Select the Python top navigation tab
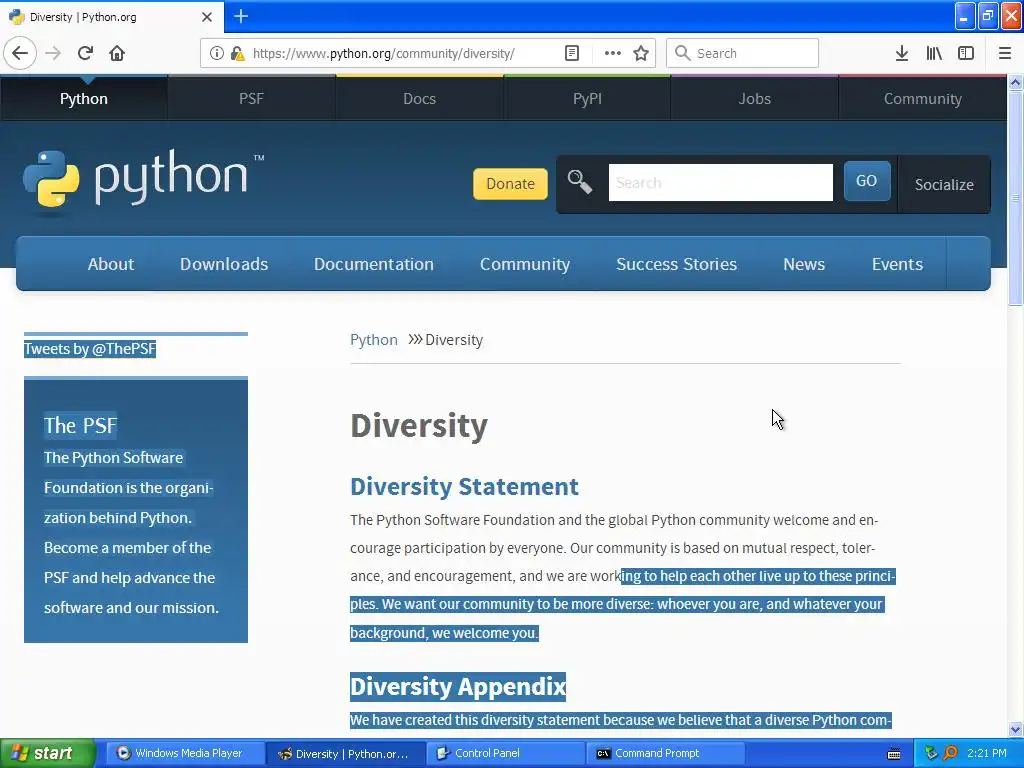1024x768 pixels. click(84, 99)
